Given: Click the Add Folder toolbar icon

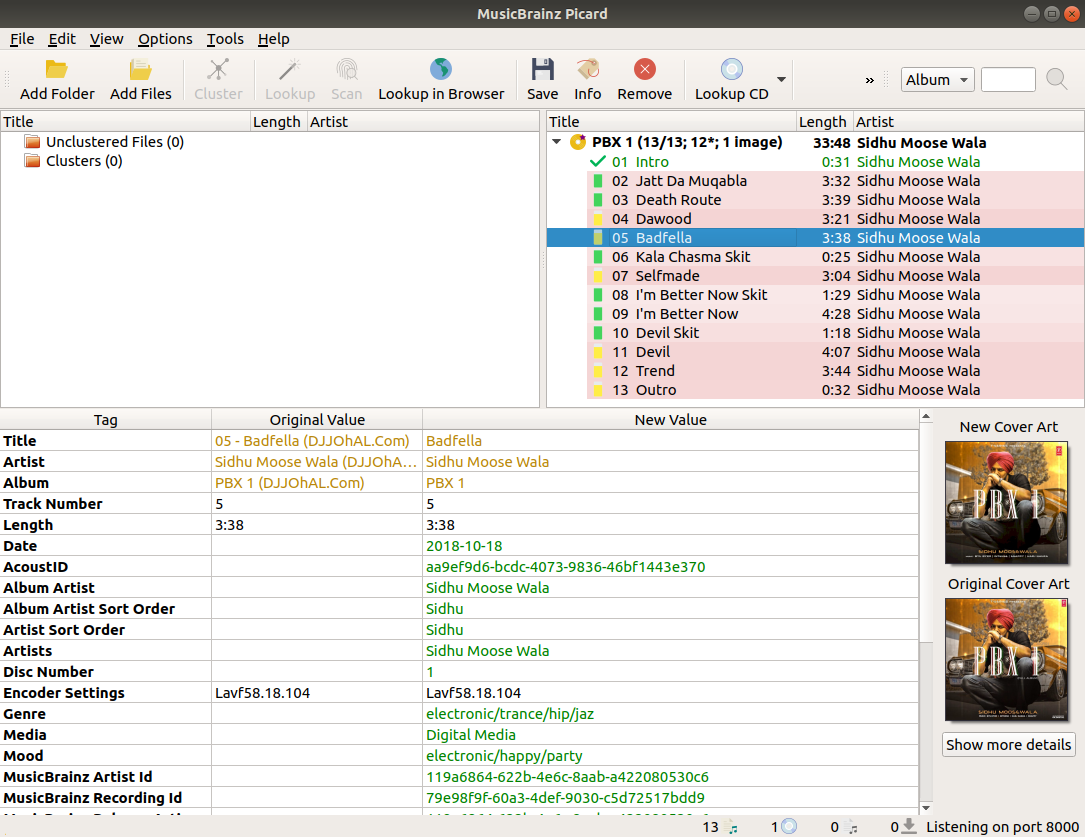Looking at the screenshot, I should (x=57, y=70).
